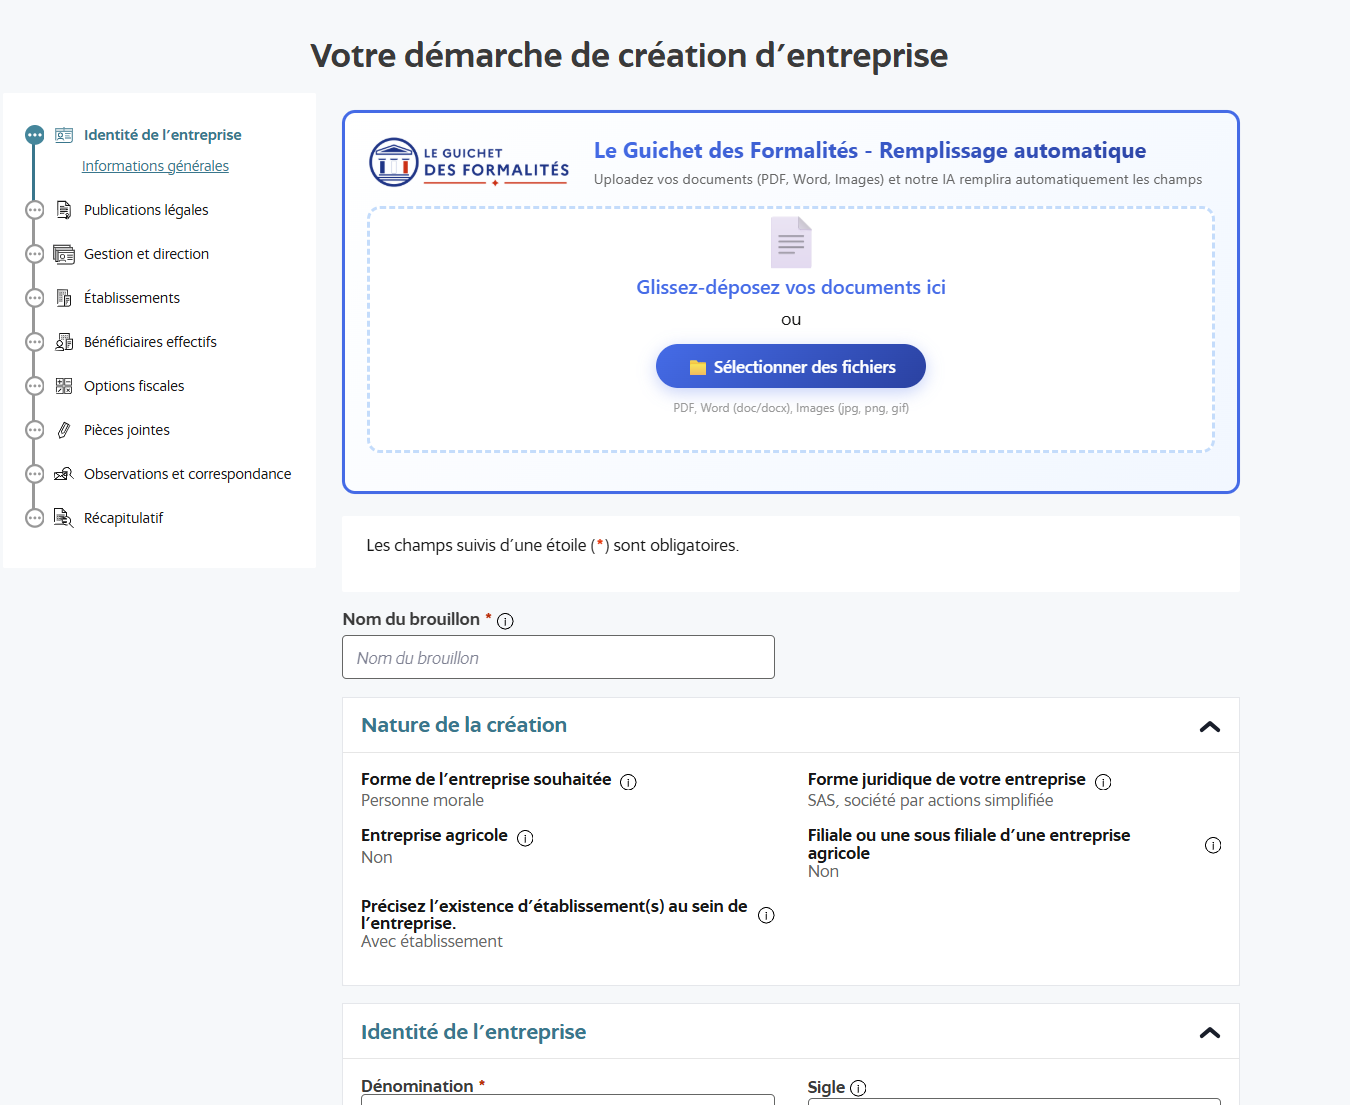Click the Guichet des Formalités logo
The width and height of the screenshot is (1350, 1109).
pos(469,163)
